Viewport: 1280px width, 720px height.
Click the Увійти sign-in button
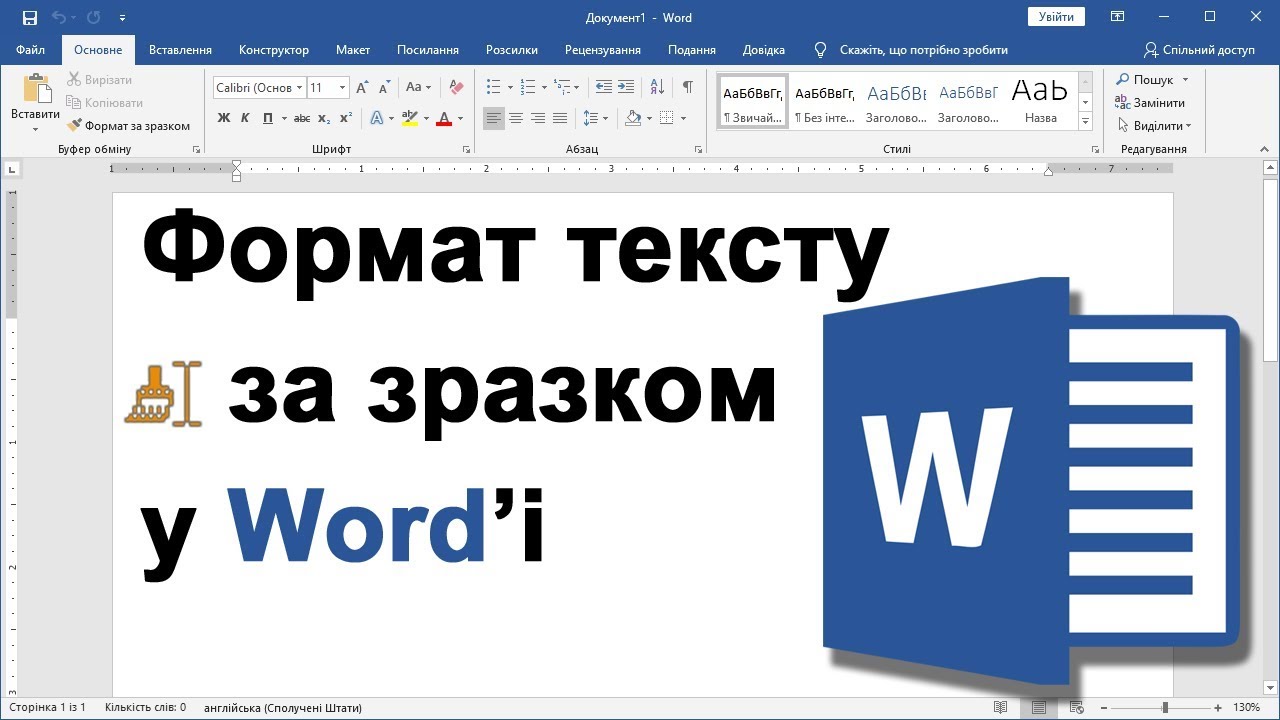1056,17
